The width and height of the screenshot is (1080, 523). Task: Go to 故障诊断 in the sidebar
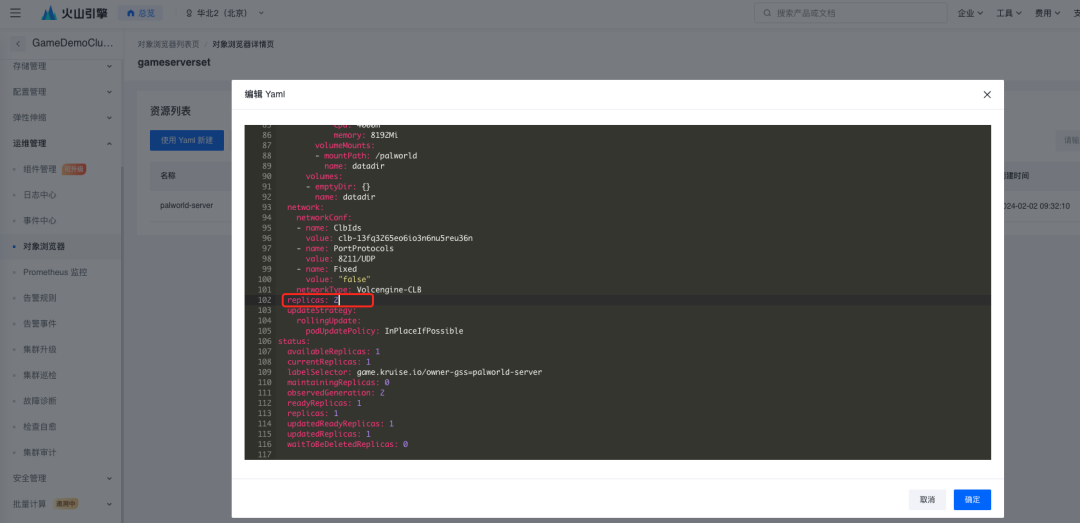40,401
